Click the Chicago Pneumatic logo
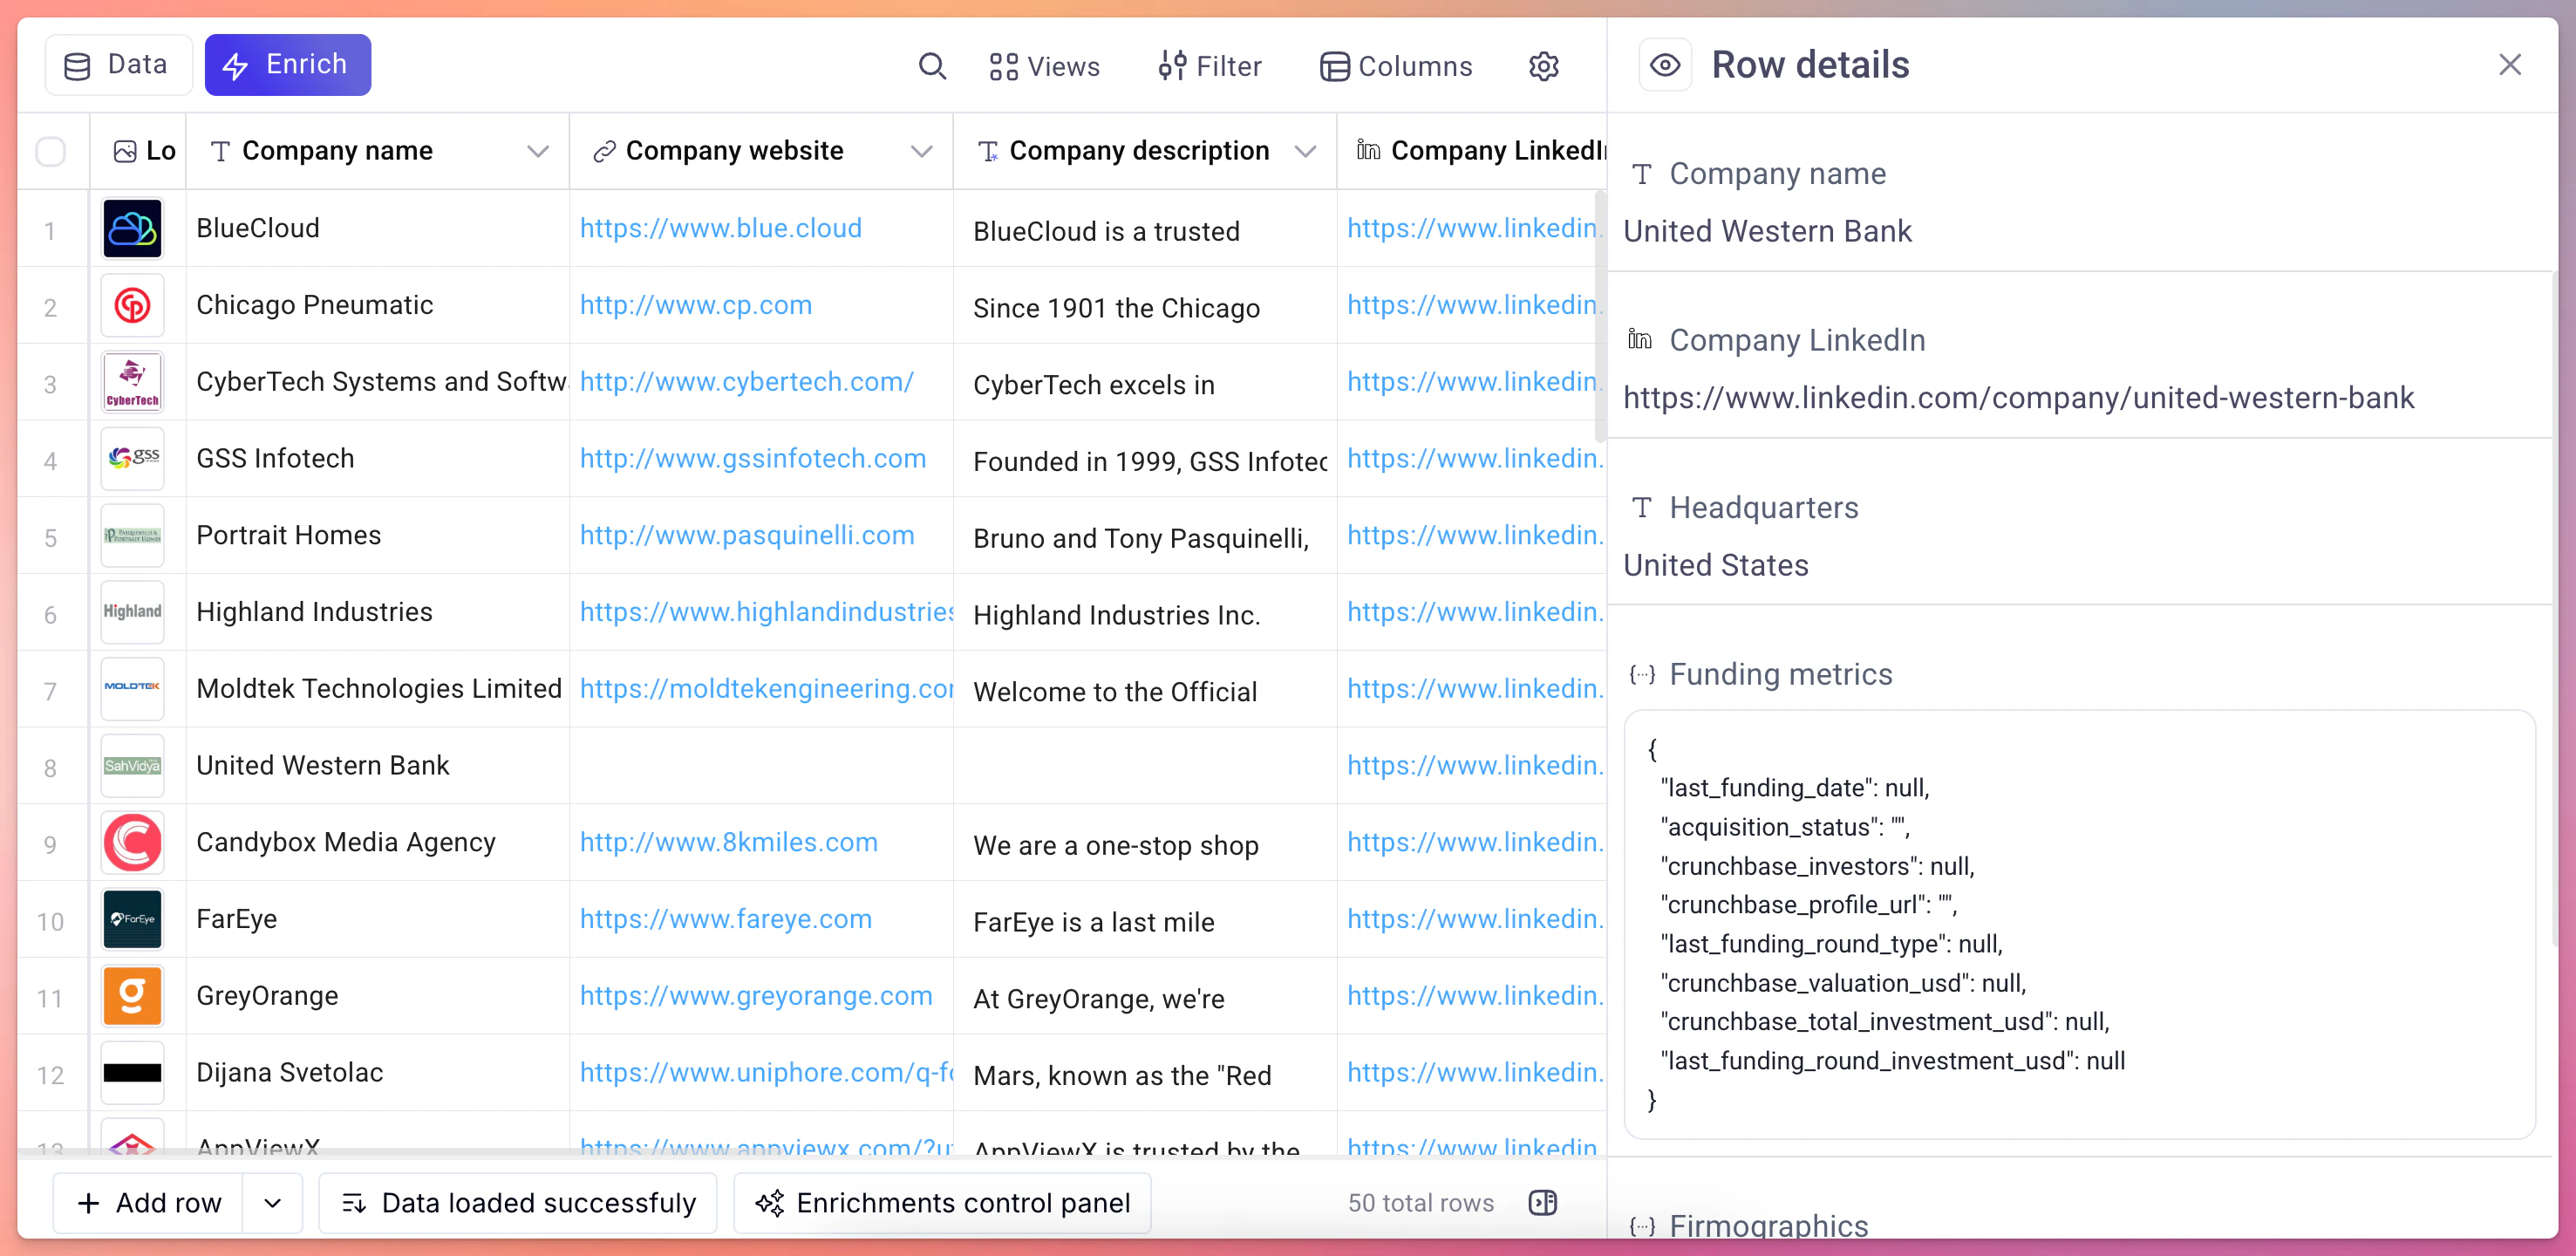 (x=132, y=306)
